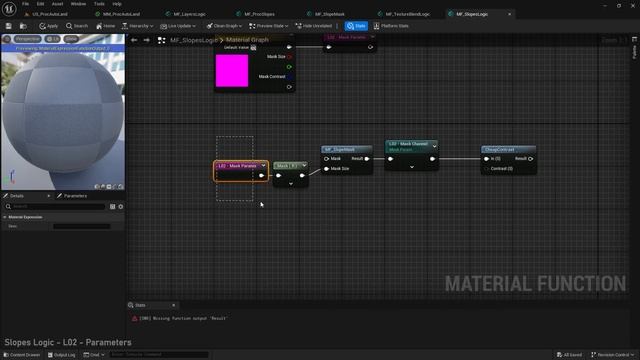Toggle Platform Stats
The image size is (640, 360).
pos(391,26)
